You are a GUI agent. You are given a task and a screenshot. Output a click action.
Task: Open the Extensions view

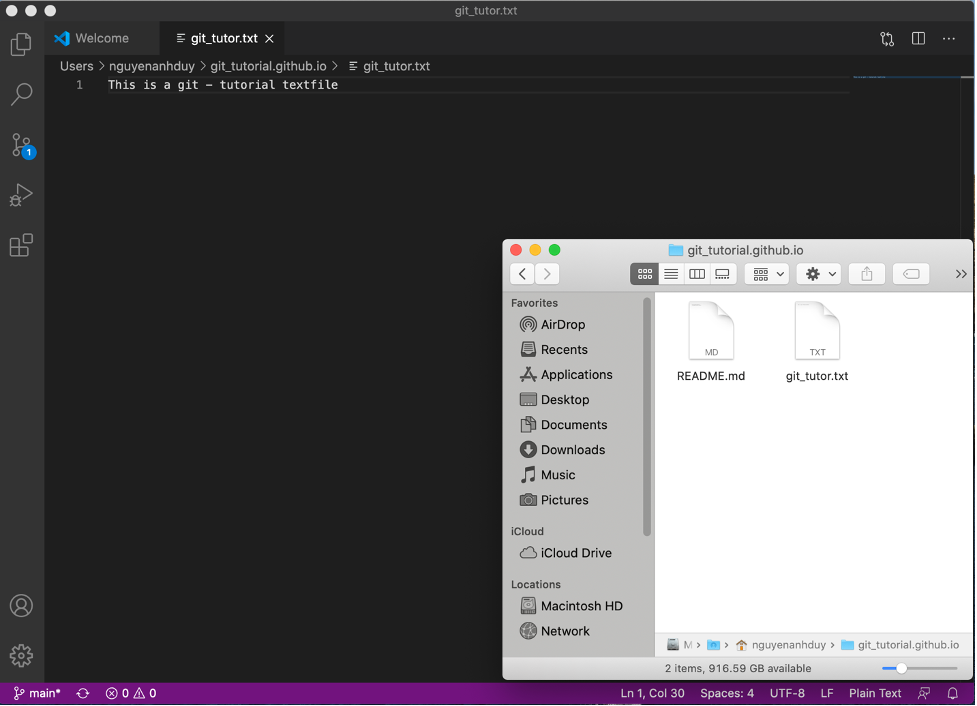pos(21,245)
